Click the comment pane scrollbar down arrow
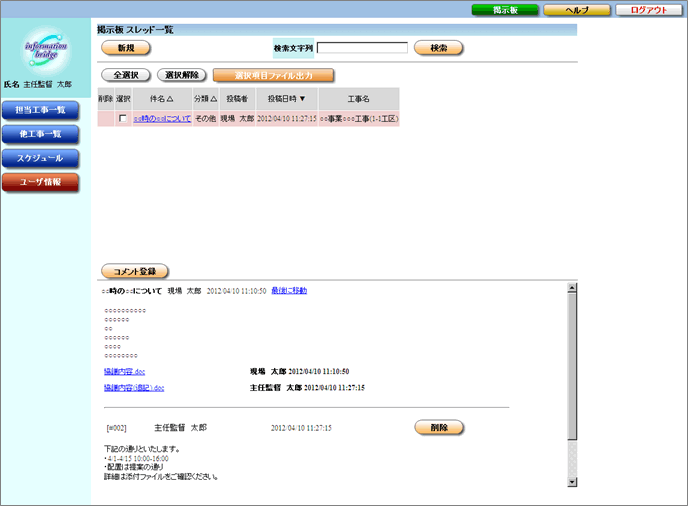Viewport: 688px width, 506px height. tap(572, 481)
